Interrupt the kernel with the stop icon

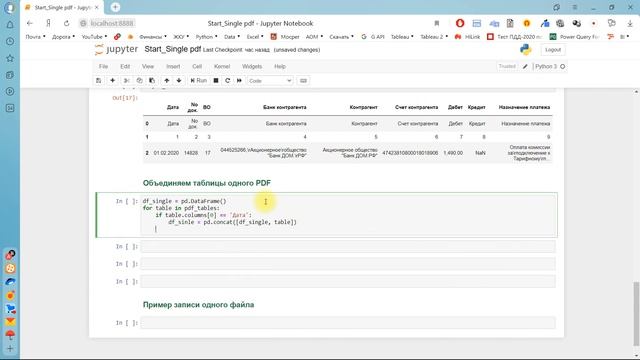216,80
